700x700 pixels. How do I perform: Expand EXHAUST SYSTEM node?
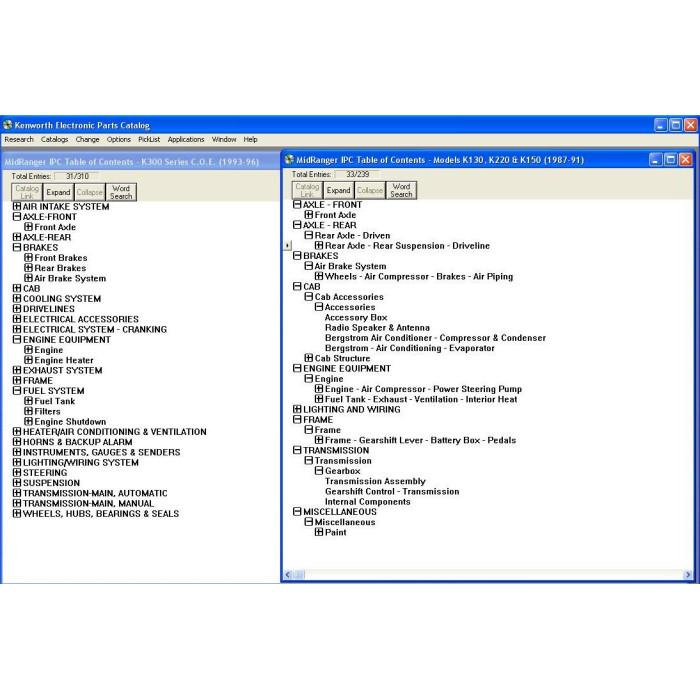point(17,370)
